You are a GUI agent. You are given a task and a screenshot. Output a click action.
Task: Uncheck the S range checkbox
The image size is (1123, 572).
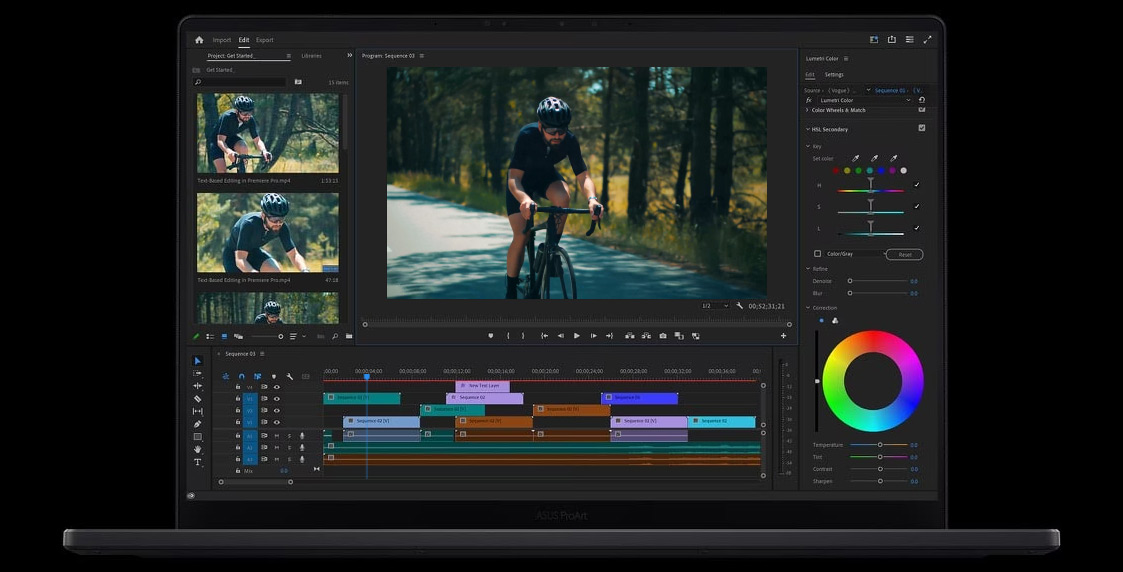click(917, 206)
